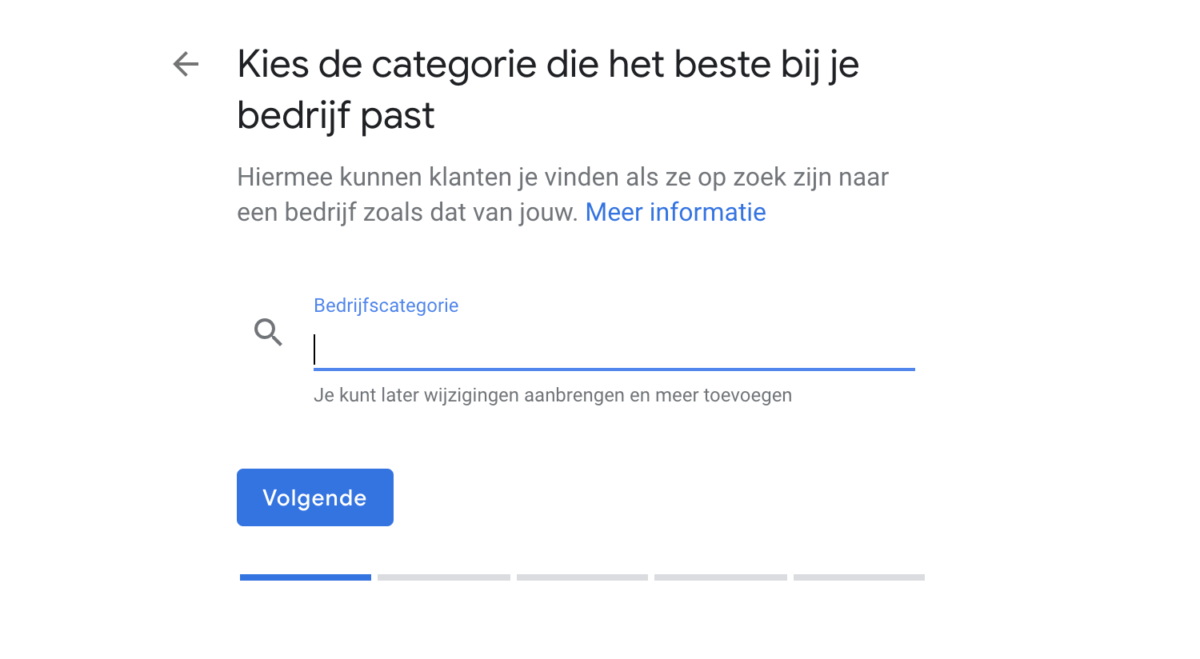The image size is (1200, 659).
Task: Click the search icon beside Bedrijfscategorie
Action: pyautogui.click(x=267, y=331)
